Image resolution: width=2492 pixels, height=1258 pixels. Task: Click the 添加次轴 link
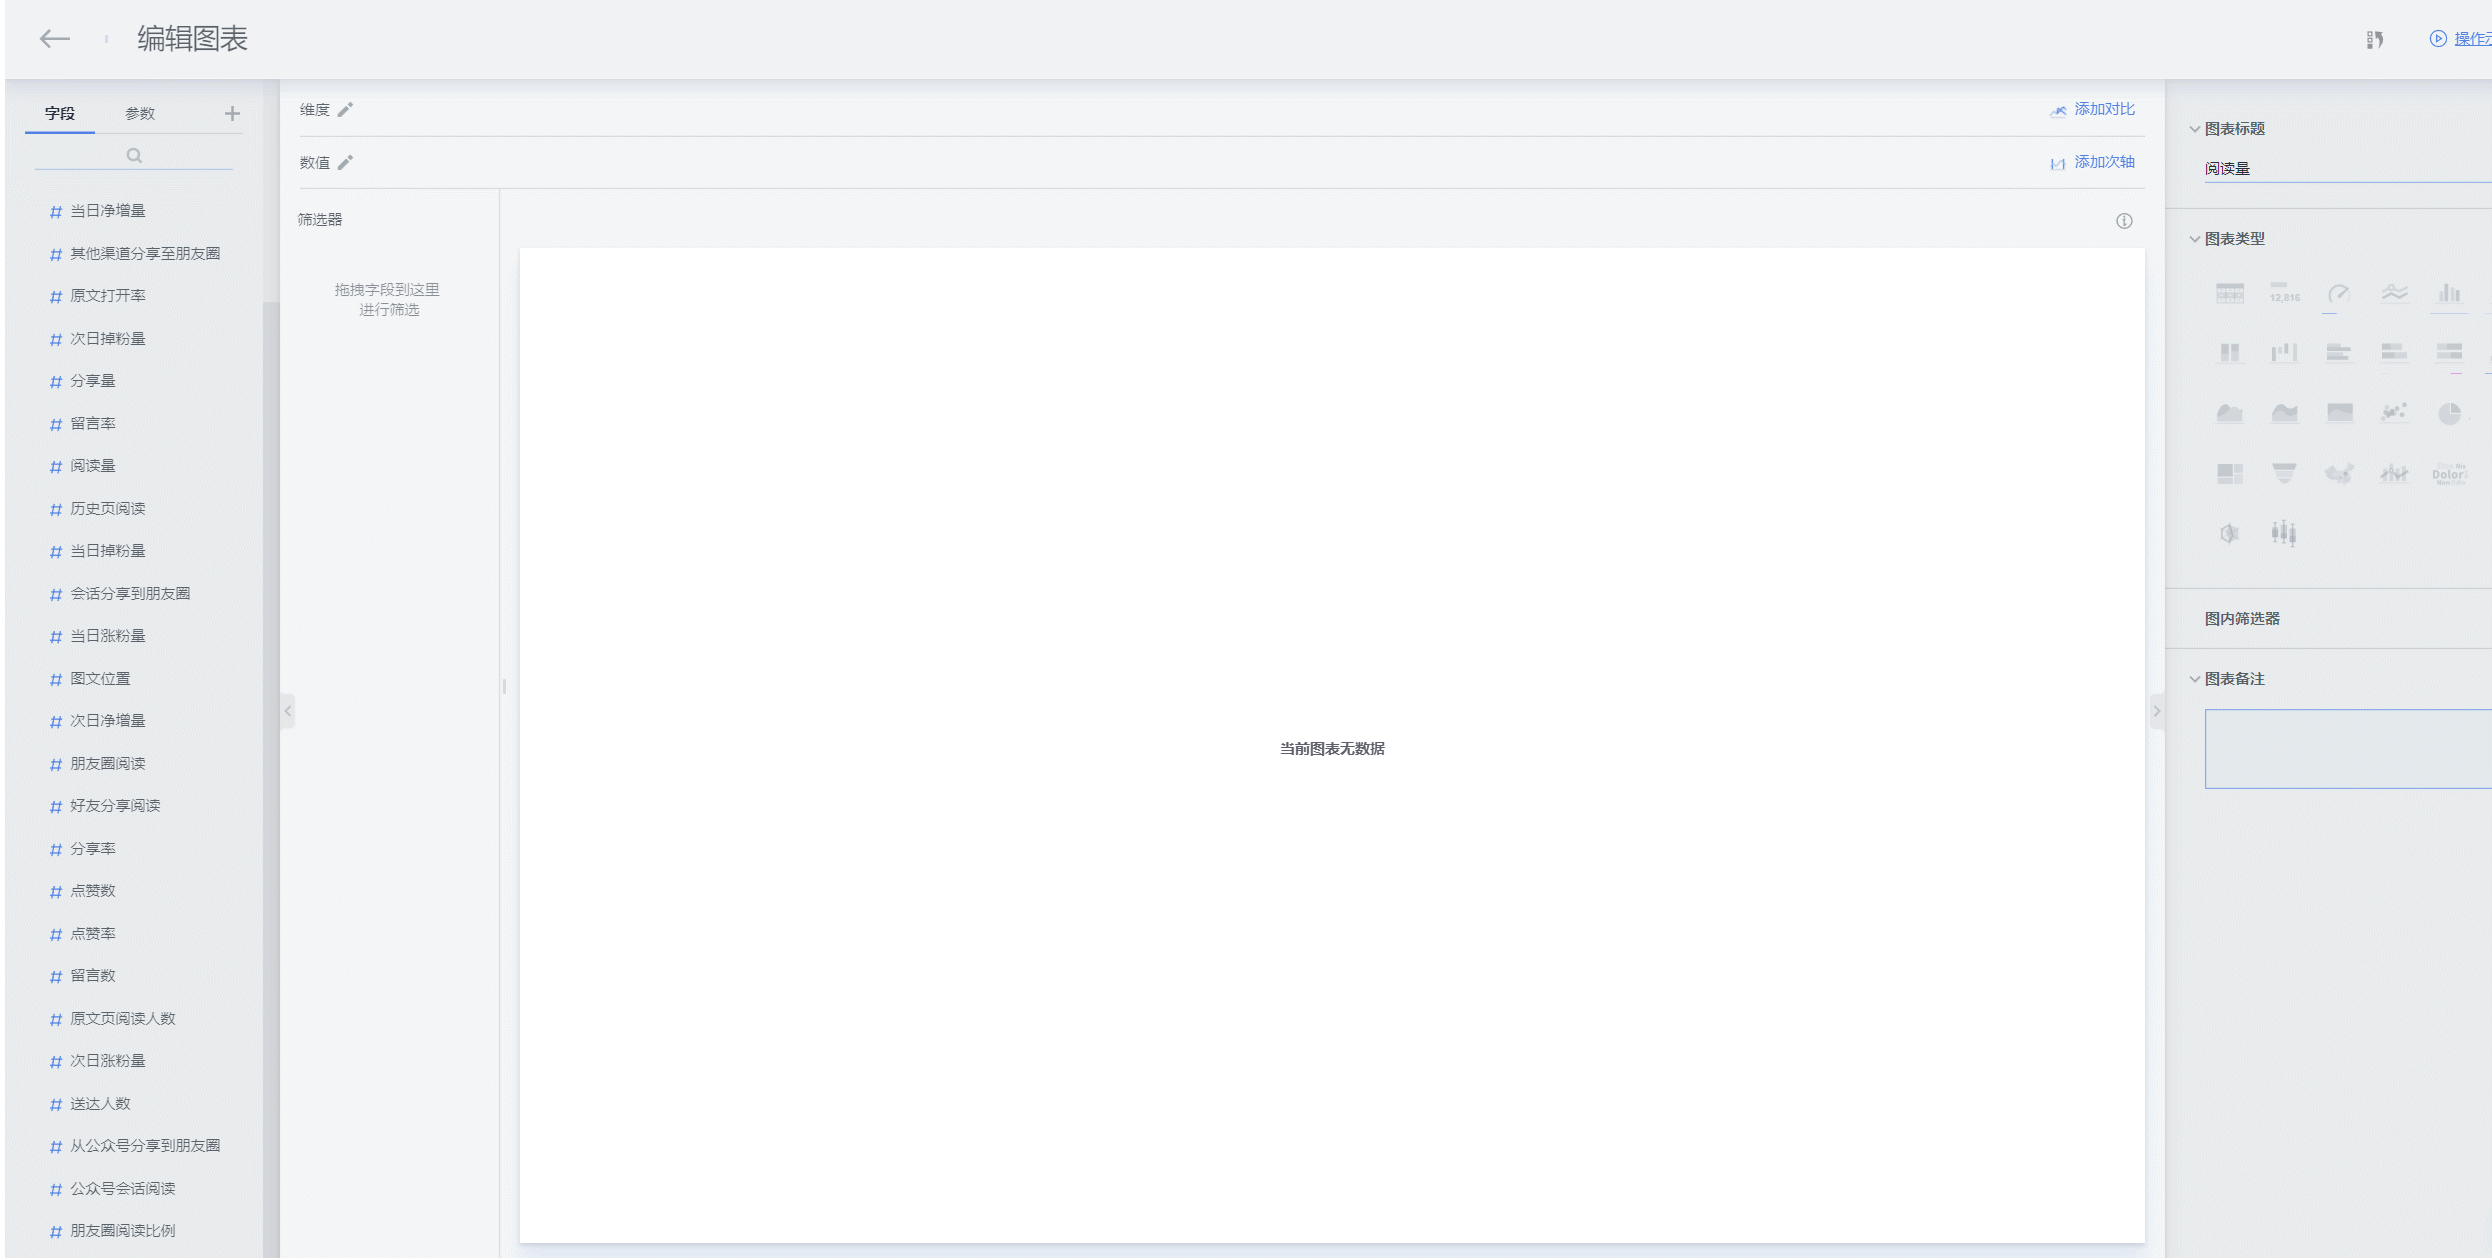(2103, 162)
